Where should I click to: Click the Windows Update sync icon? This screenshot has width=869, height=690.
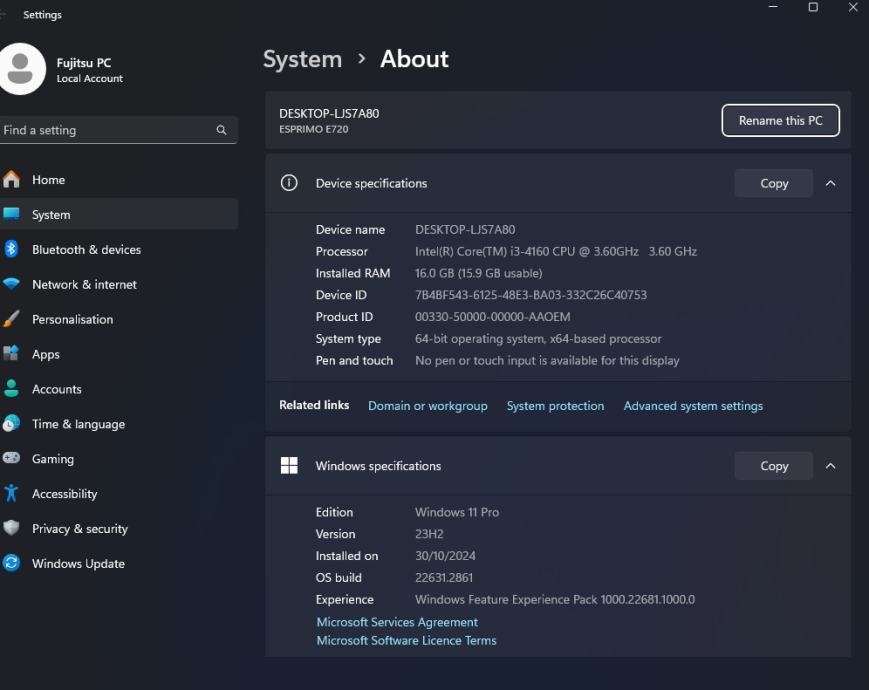[x=12, y=564]
